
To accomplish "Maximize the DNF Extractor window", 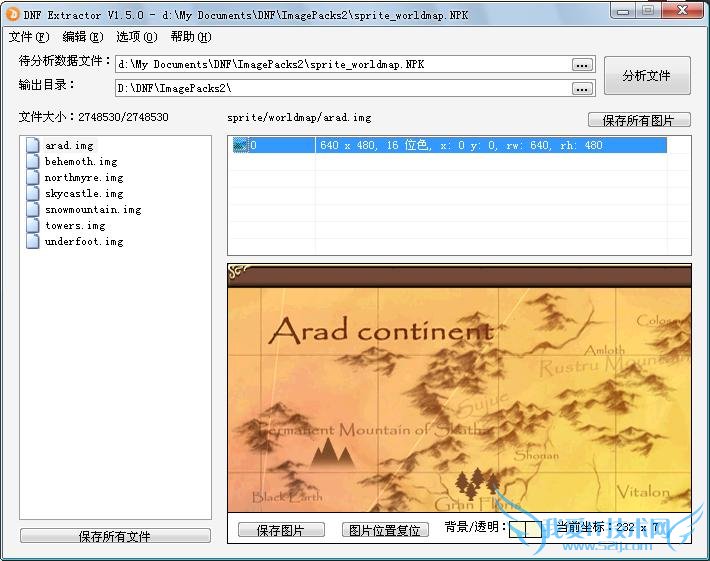I will 648,11.
